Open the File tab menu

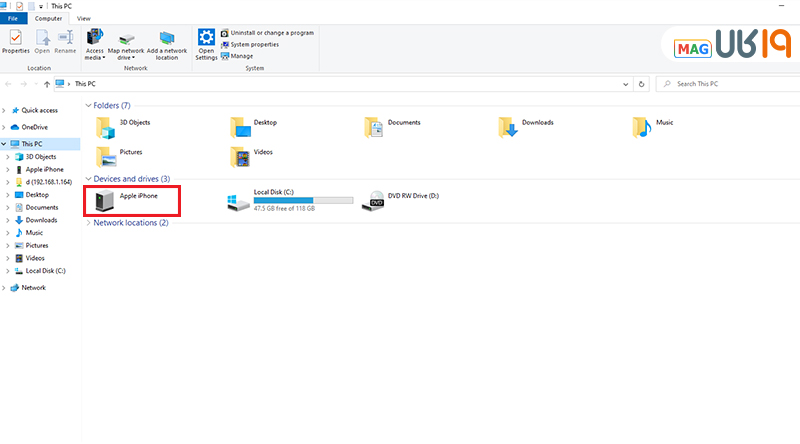(15, 18)
